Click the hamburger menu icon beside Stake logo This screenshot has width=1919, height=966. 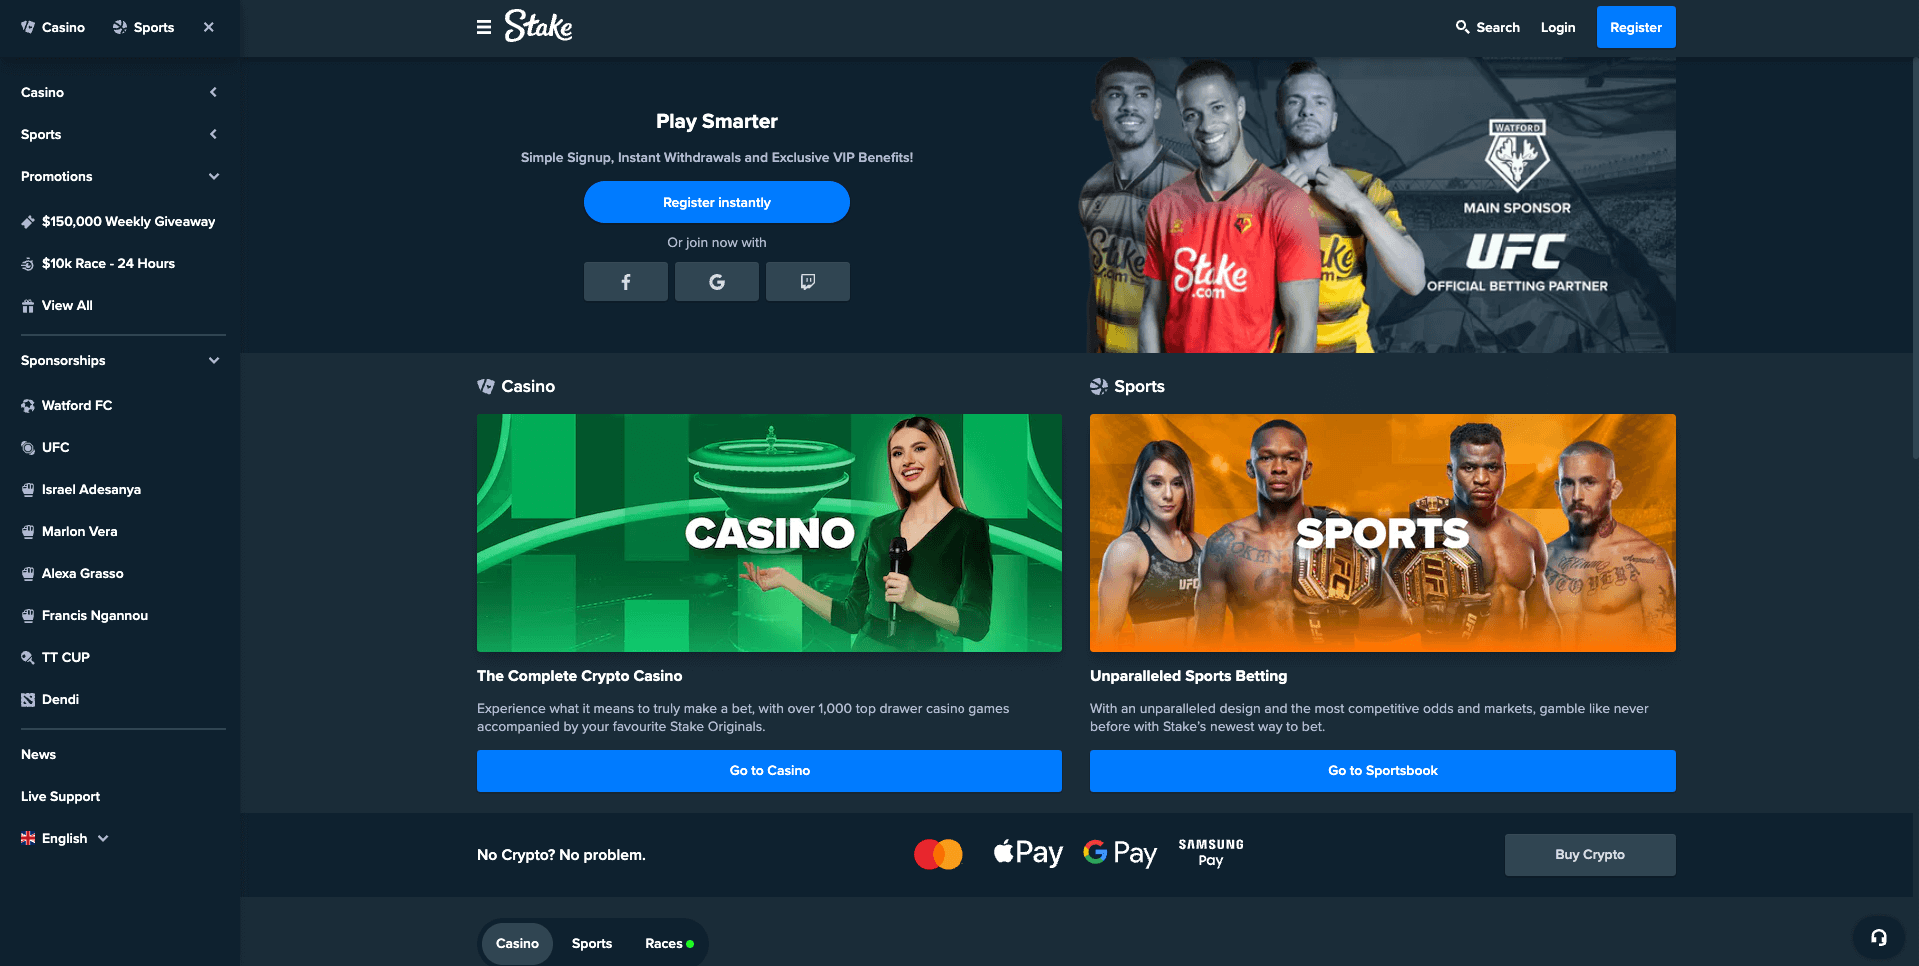[484, 27]
